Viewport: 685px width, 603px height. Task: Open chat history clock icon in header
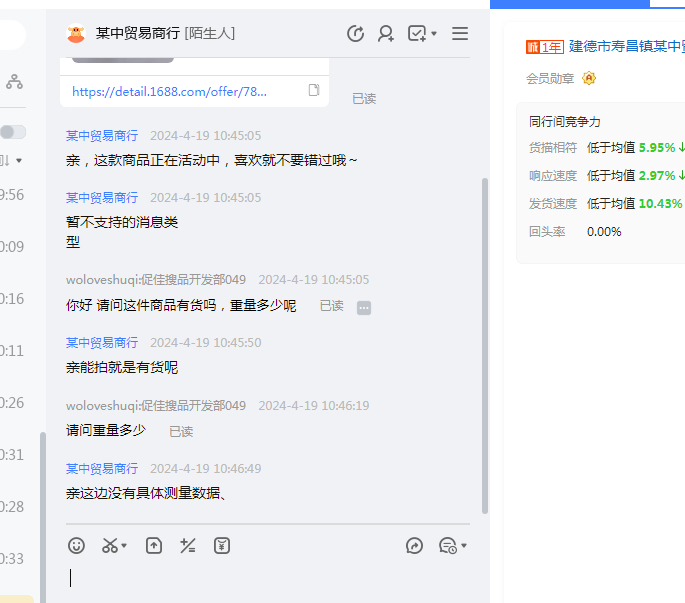click(355, 34)
